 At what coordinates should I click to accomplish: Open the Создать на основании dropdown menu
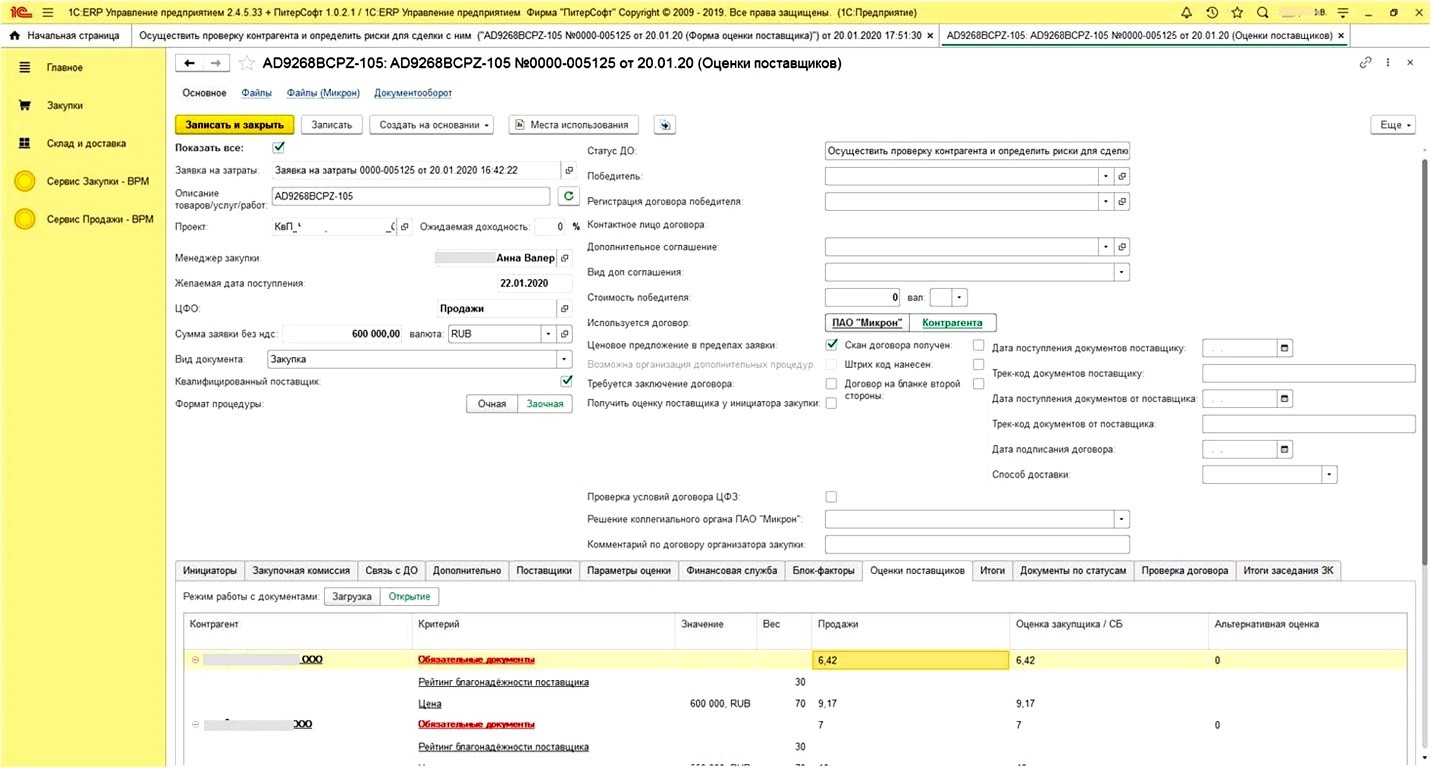coord(431,125)
